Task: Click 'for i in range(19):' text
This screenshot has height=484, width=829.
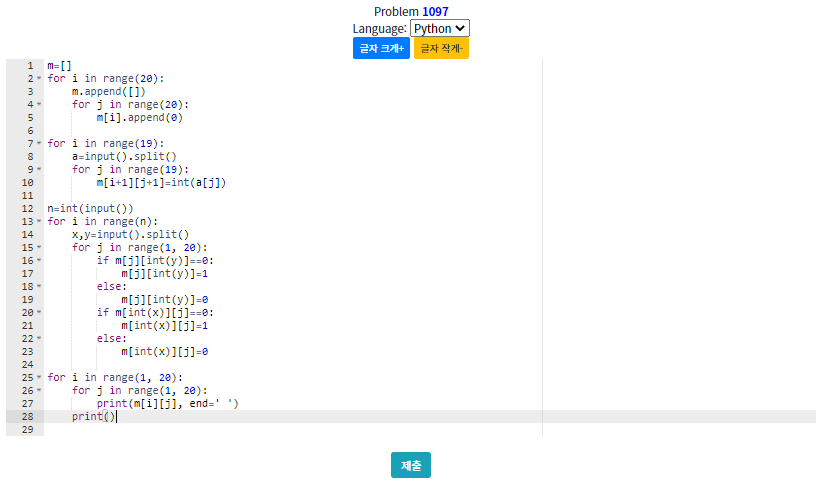Action: 106,143
